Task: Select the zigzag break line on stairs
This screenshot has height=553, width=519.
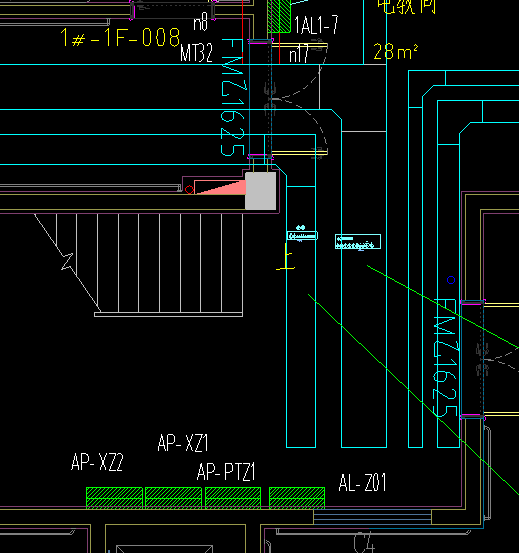Action: 67,261
